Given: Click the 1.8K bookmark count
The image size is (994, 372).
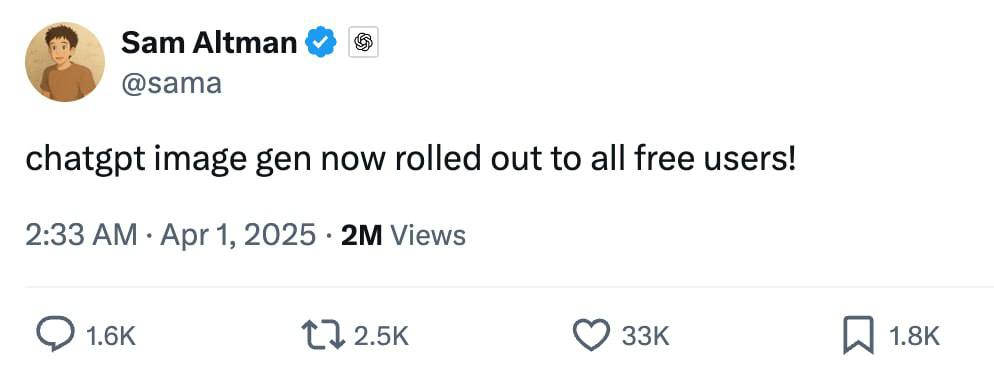Looking at the screenshot, I should pyautogui.click(x=913, y=336).
